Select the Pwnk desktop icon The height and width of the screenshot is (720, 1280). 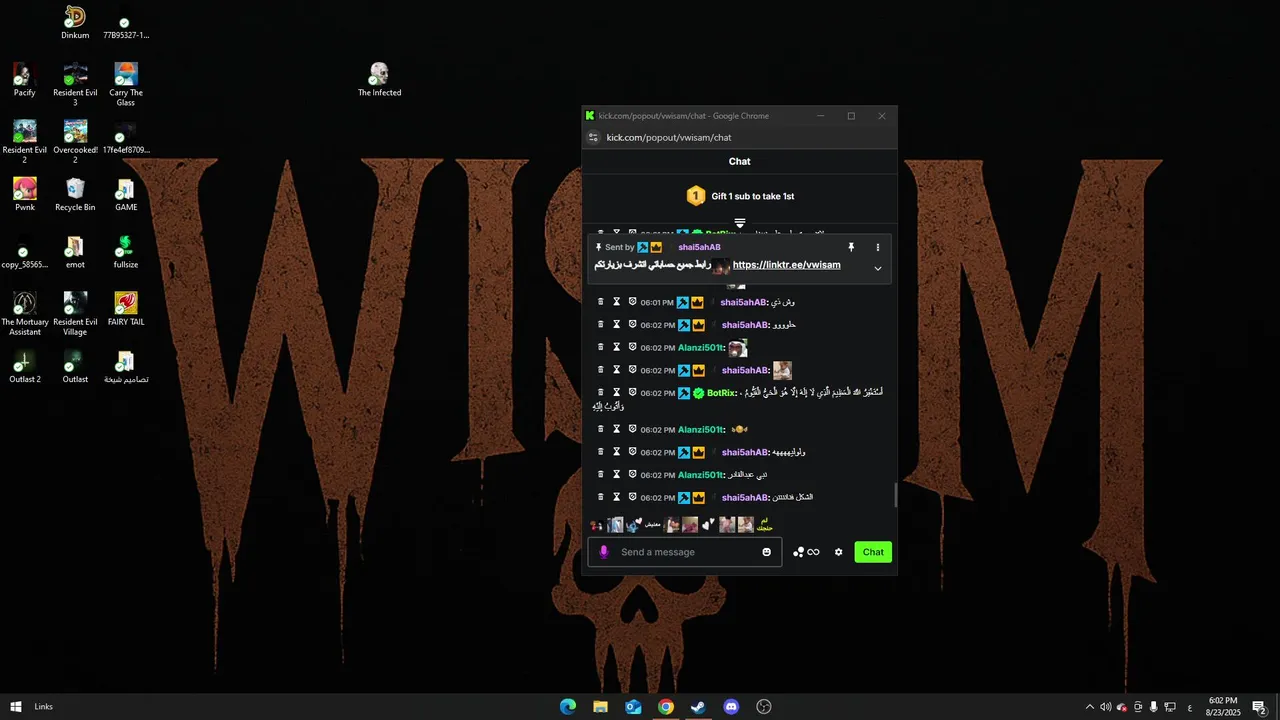[x=25, y=195]
